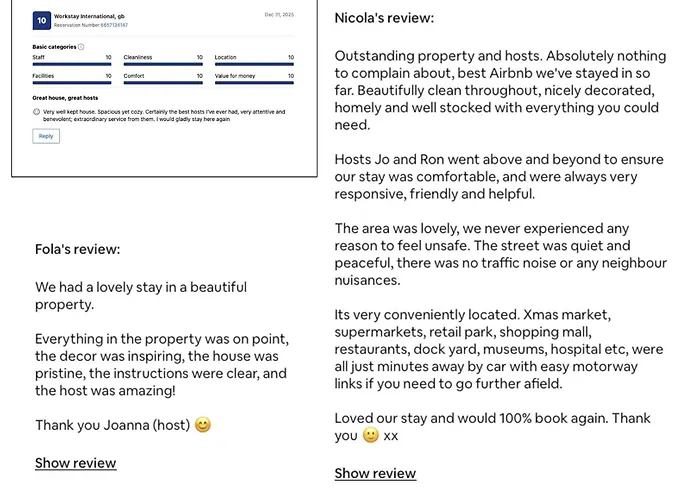Image resolution: width=700 pixels, height=500 pixels.
Task: Click the info icon beside Basic categories
Action: point(81,47)
